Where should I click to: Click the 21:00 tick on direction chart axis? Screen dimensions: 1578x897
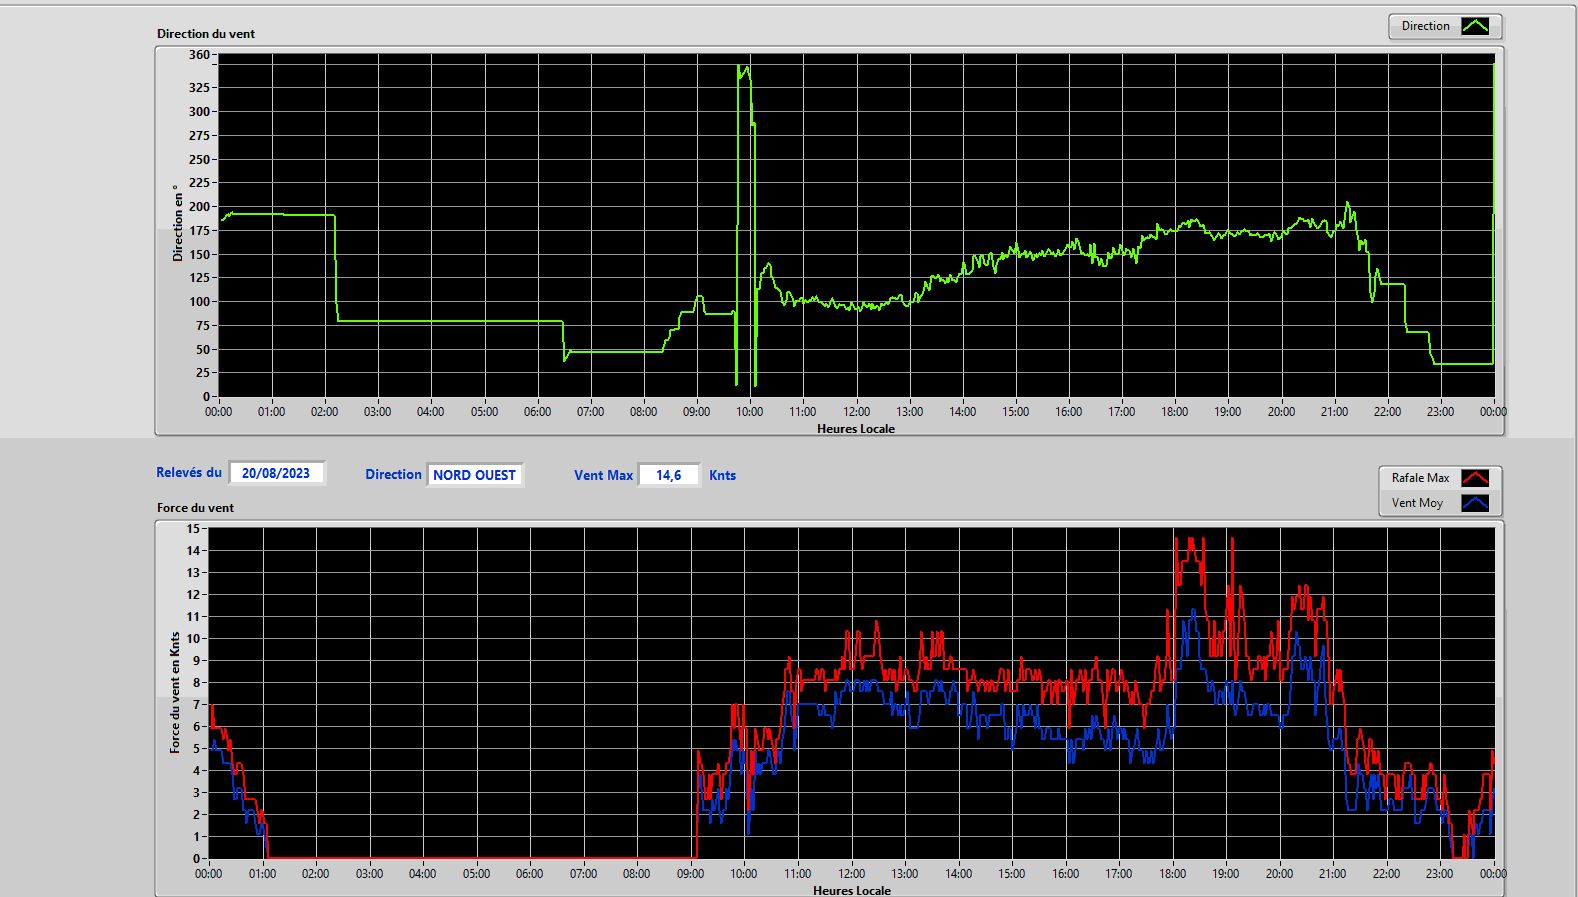[1334, 411]
